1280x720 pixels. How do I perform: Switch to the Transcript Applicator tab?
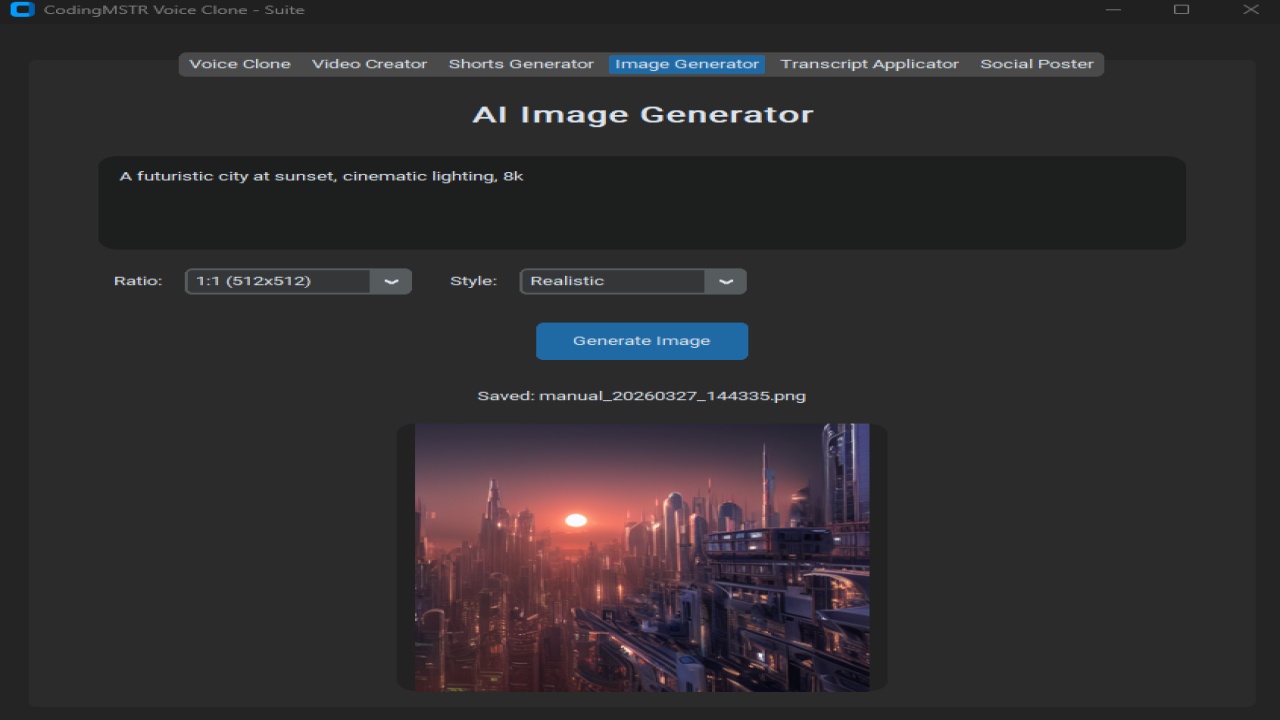870,64
